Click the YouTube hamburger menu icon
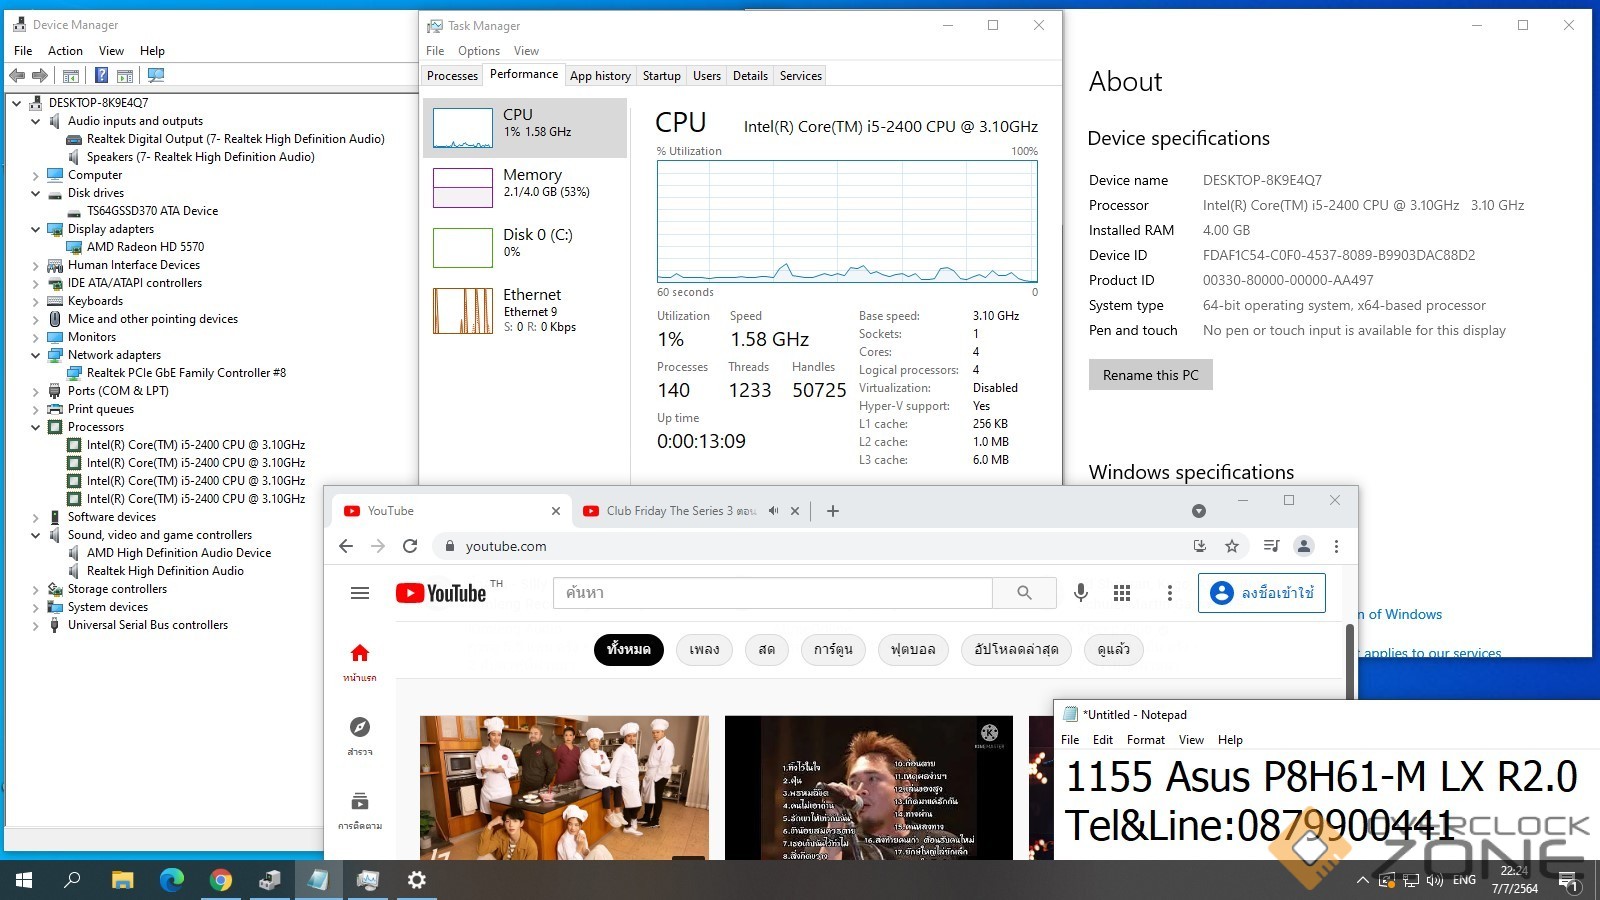This screenshot has height=900, width=1600. click(x=360, y=593)
